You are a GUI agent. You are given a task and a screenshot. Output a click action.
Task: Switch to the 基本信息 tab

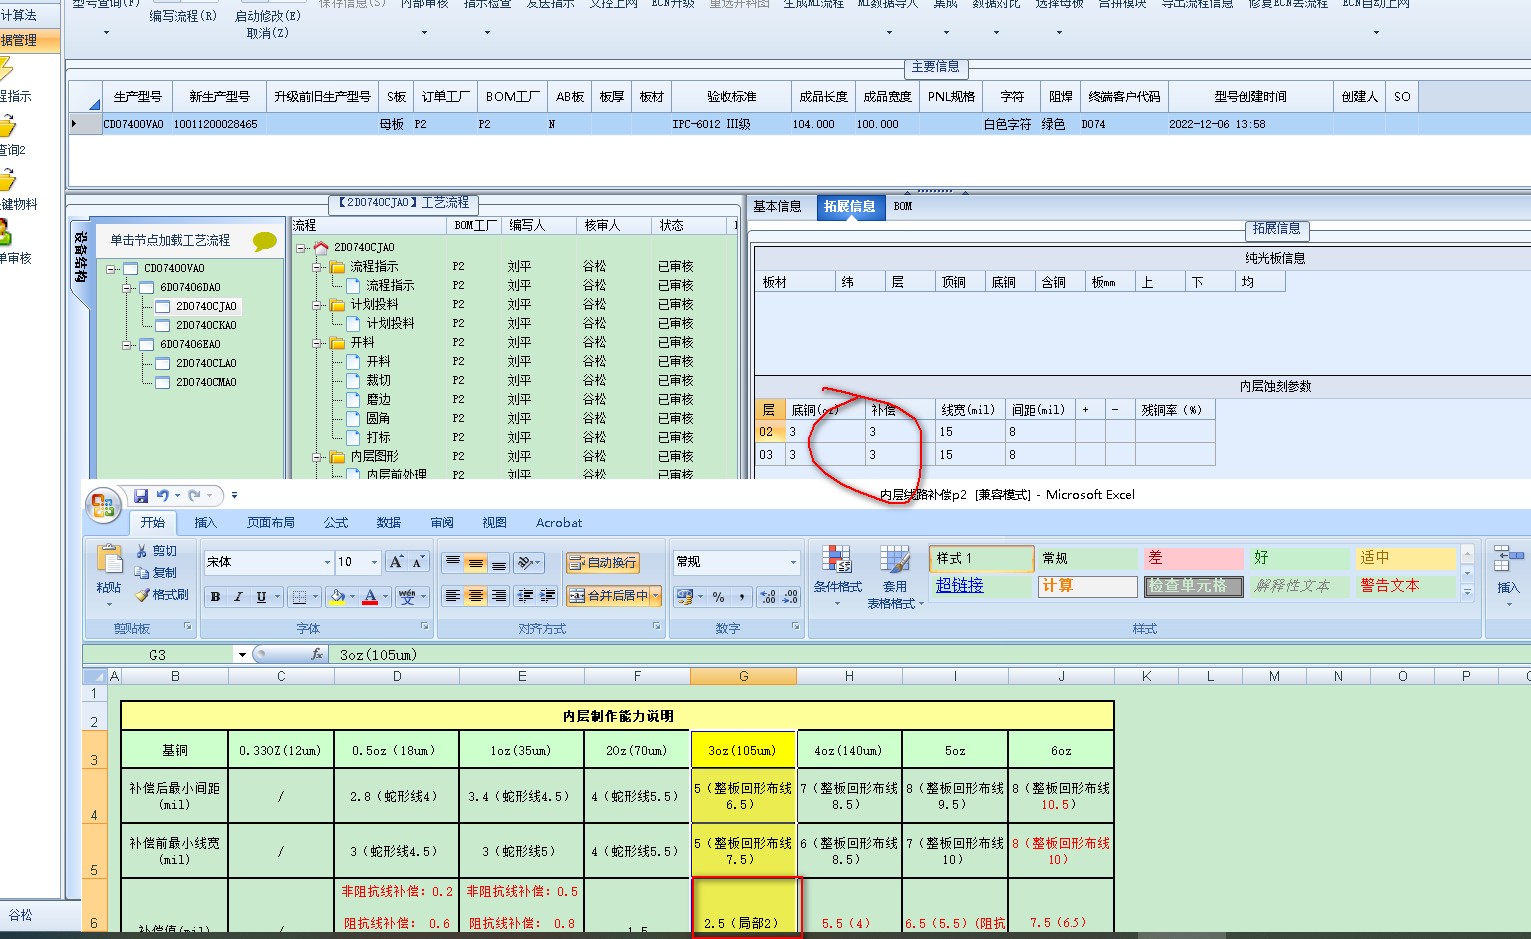point(777,206)
